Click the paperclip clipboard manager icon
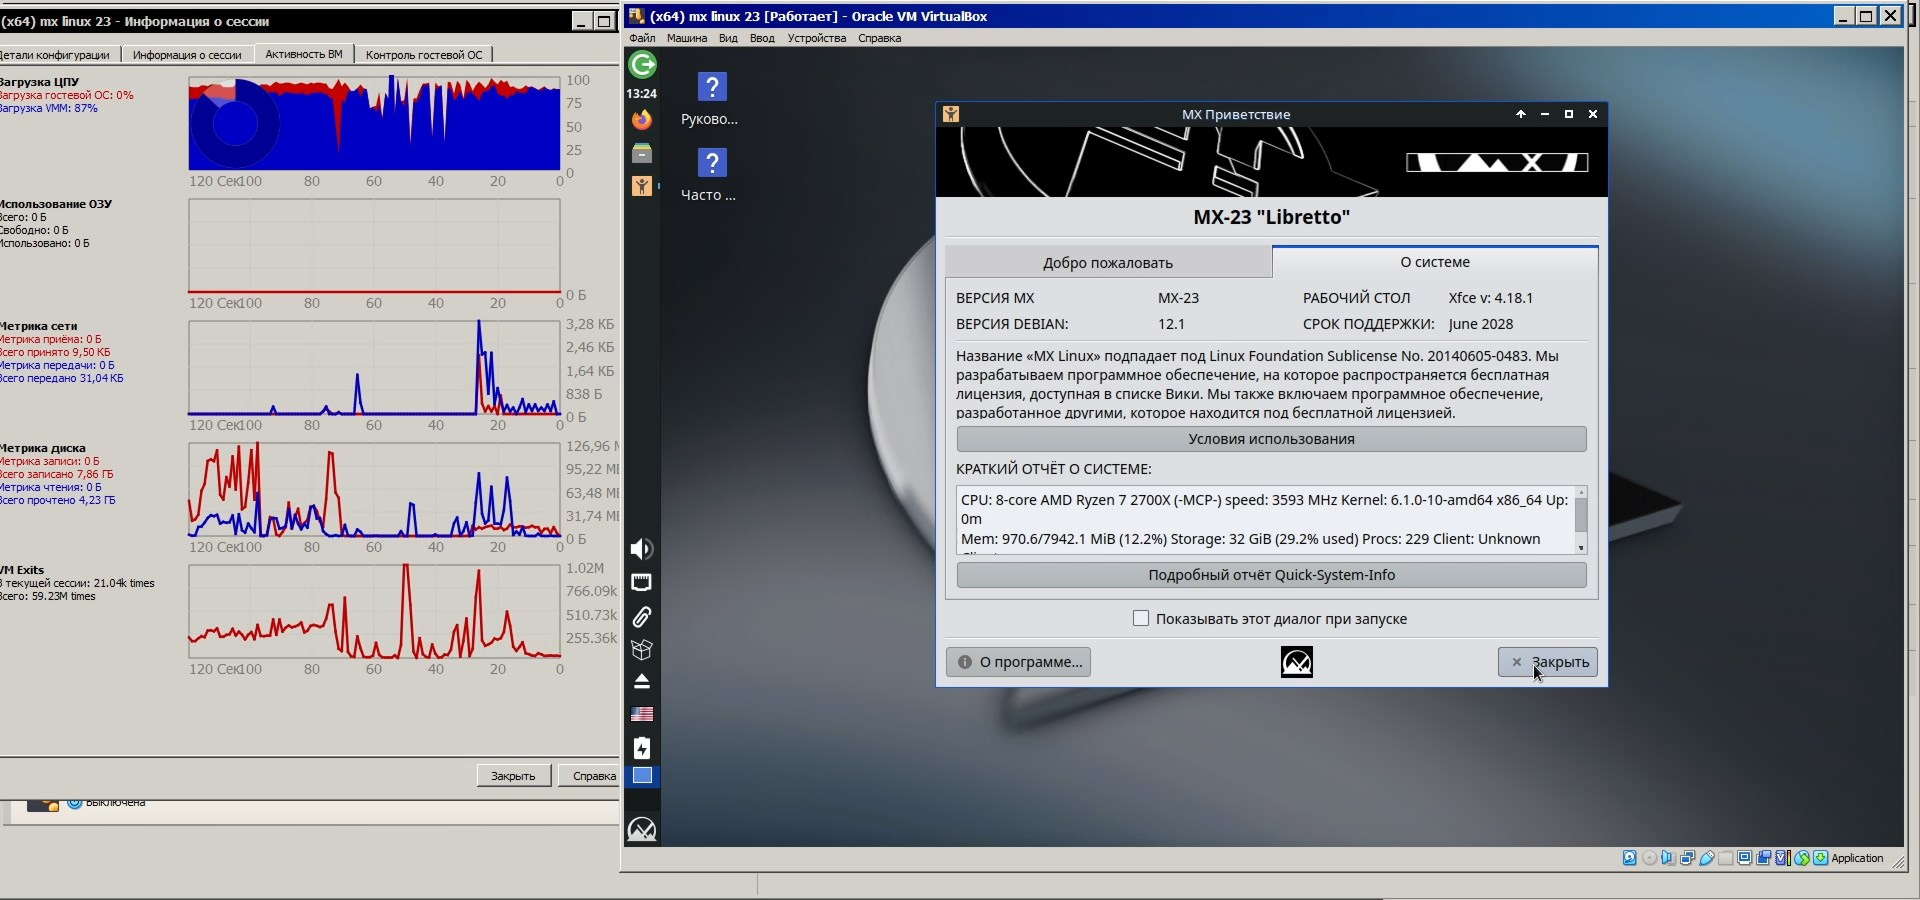This screenshot has height=900, width=1920. (642, 617)
